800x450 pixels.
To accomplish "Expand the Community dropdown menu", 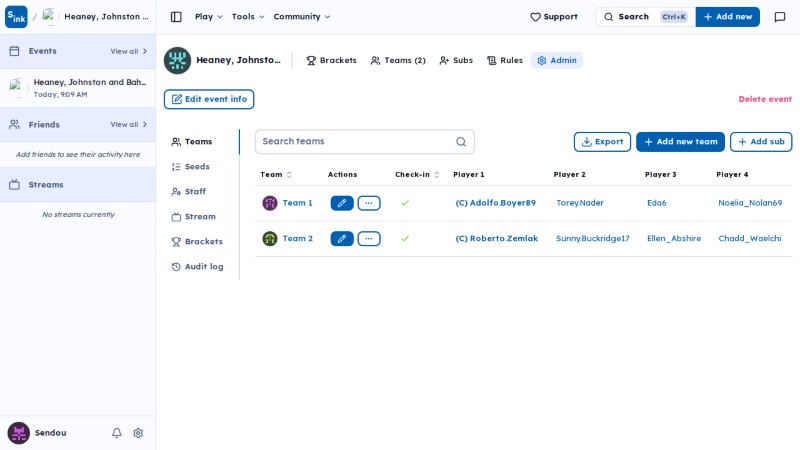I will (302, 17).
